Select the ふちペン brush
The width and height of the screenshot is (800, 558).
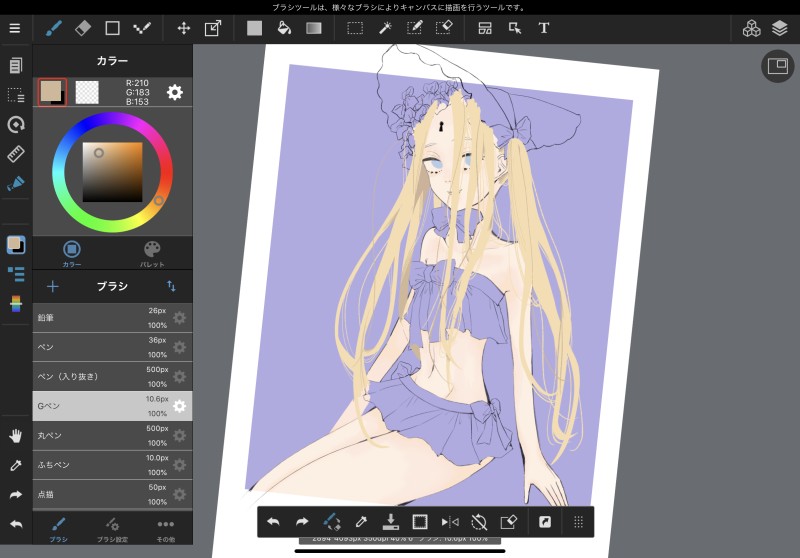coord(112,465)
